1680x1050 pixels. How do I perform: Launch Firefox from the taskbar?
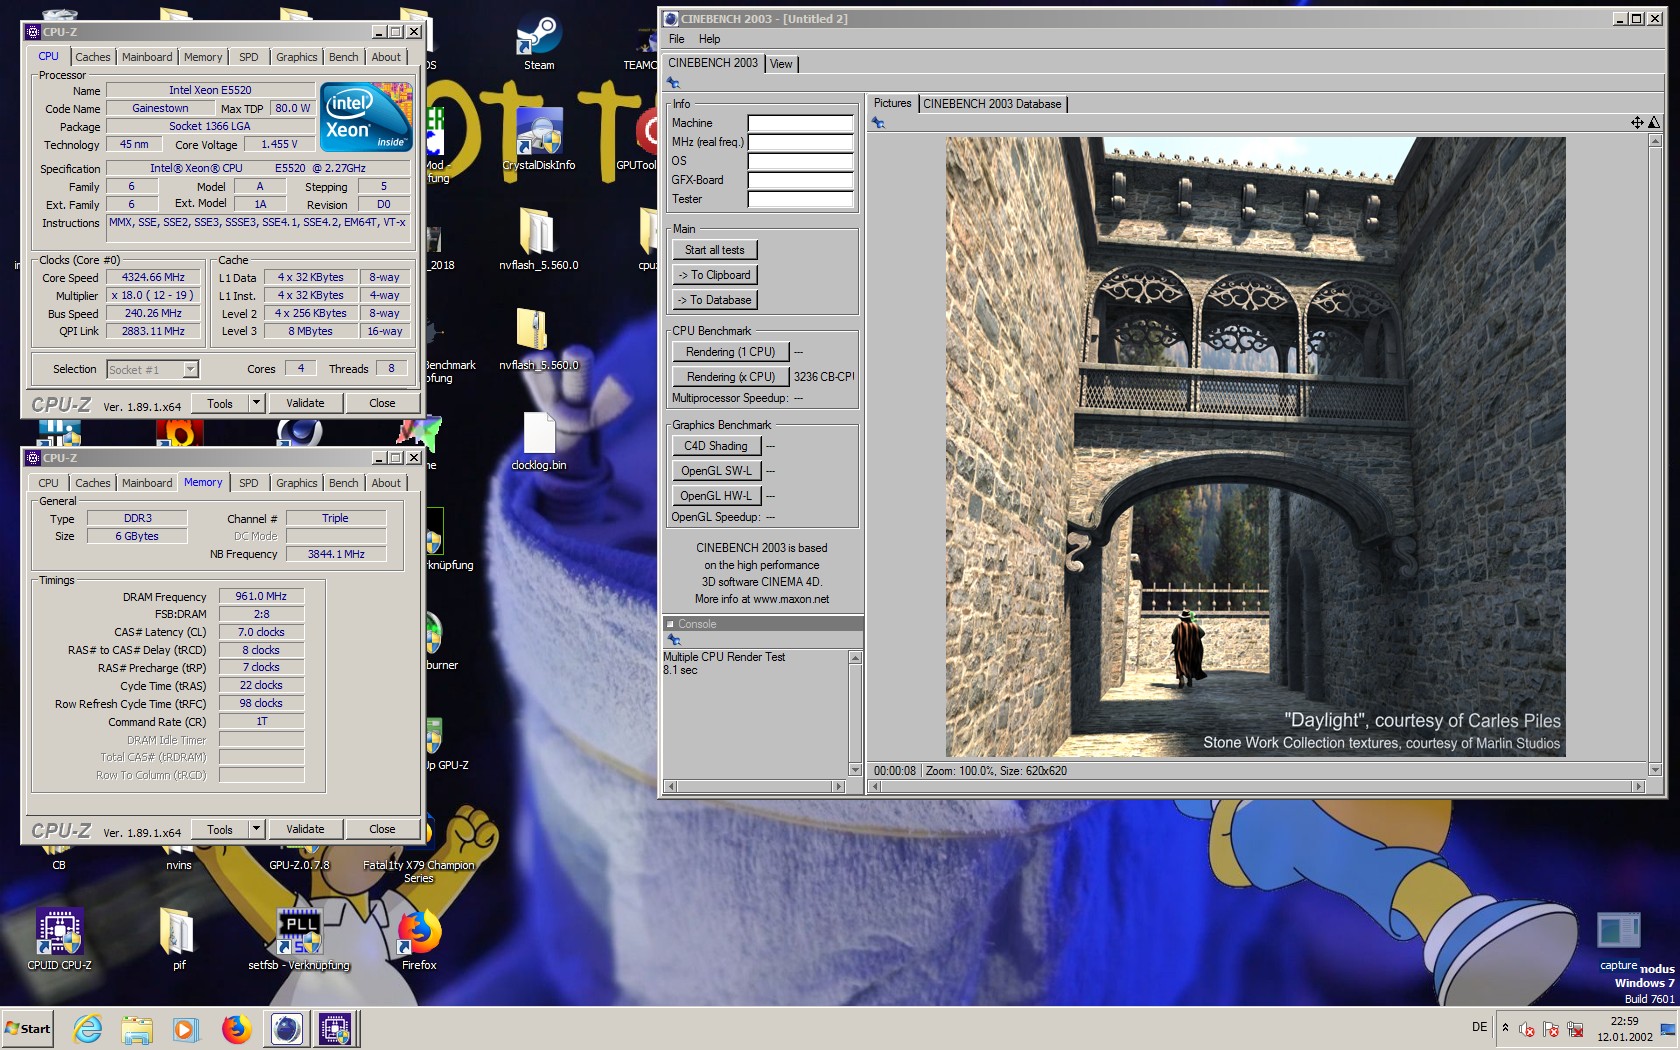coord(236,1029)
